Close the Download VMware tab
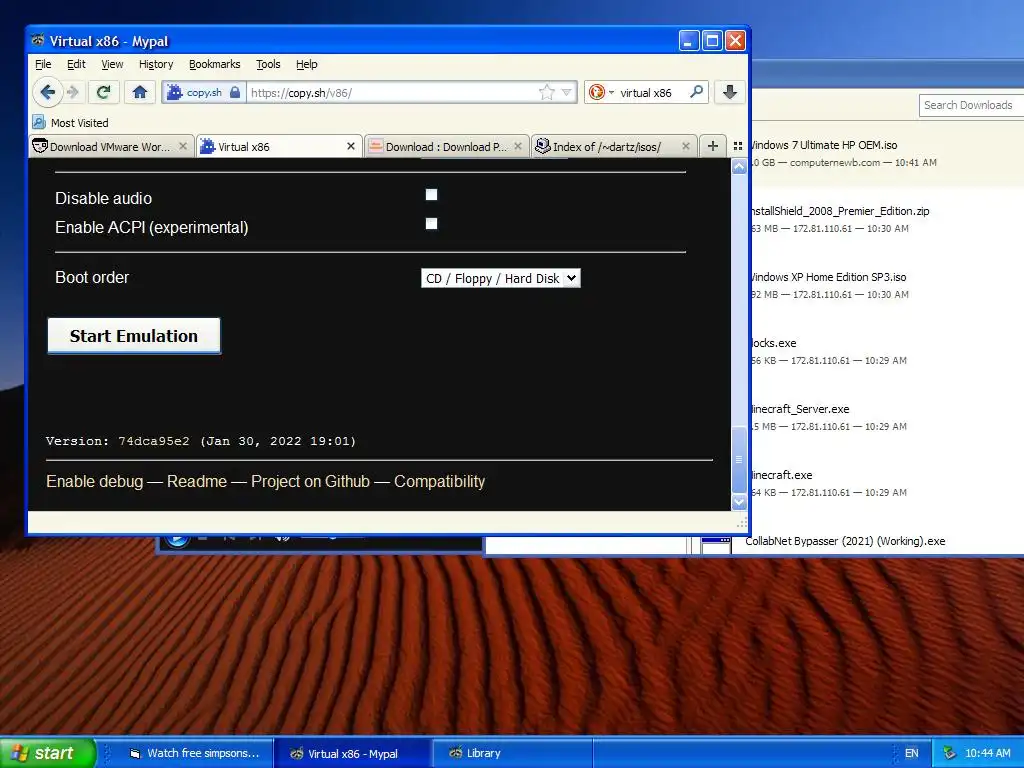This screenshot has width=1024, height=768. click(183, 146)
